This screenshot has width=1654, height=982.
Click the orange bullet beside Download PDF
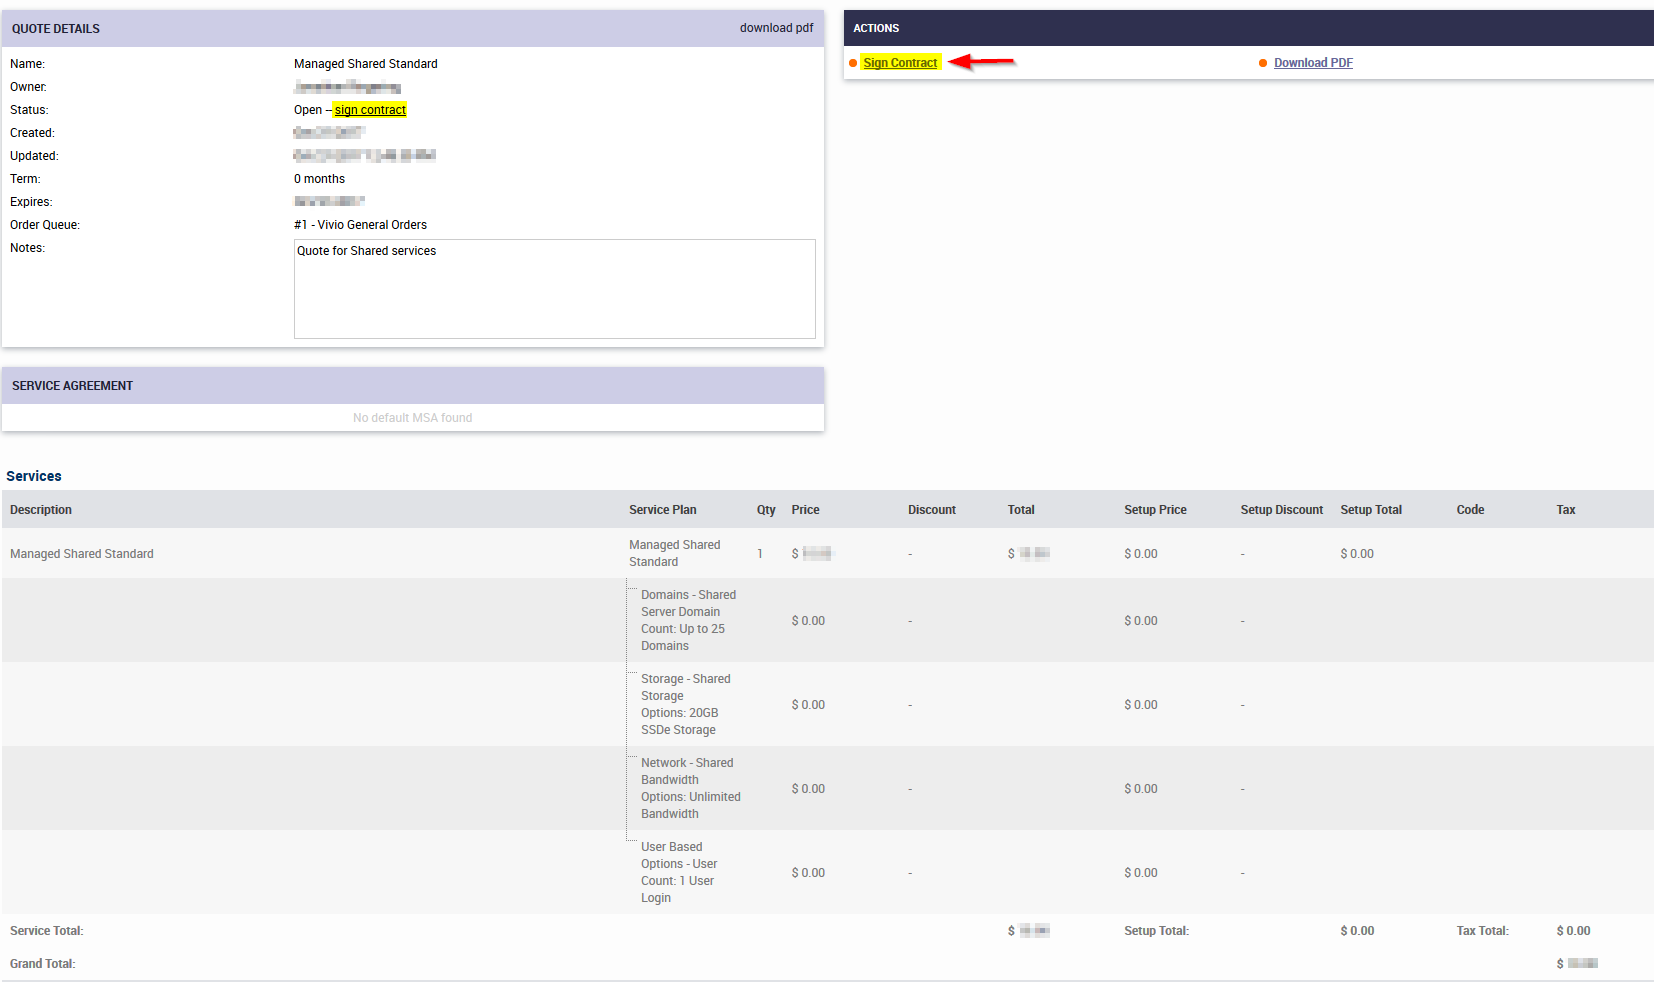(1263, 63)
